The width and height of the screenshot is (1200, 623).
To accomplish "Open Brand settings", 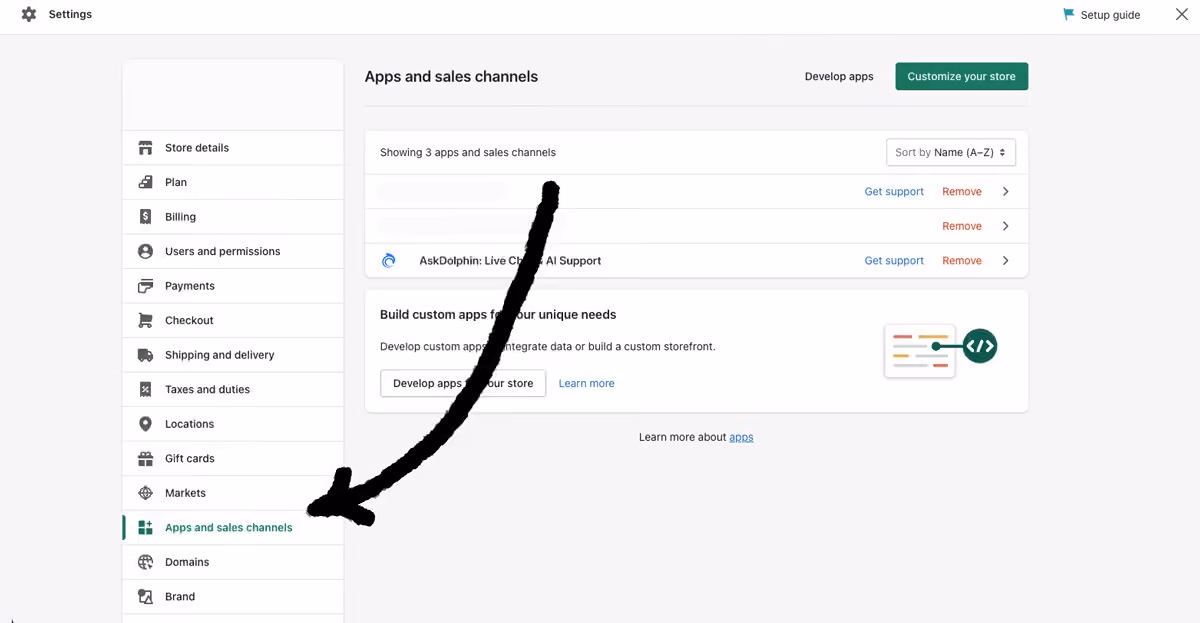I will click(x=233, y=596).
